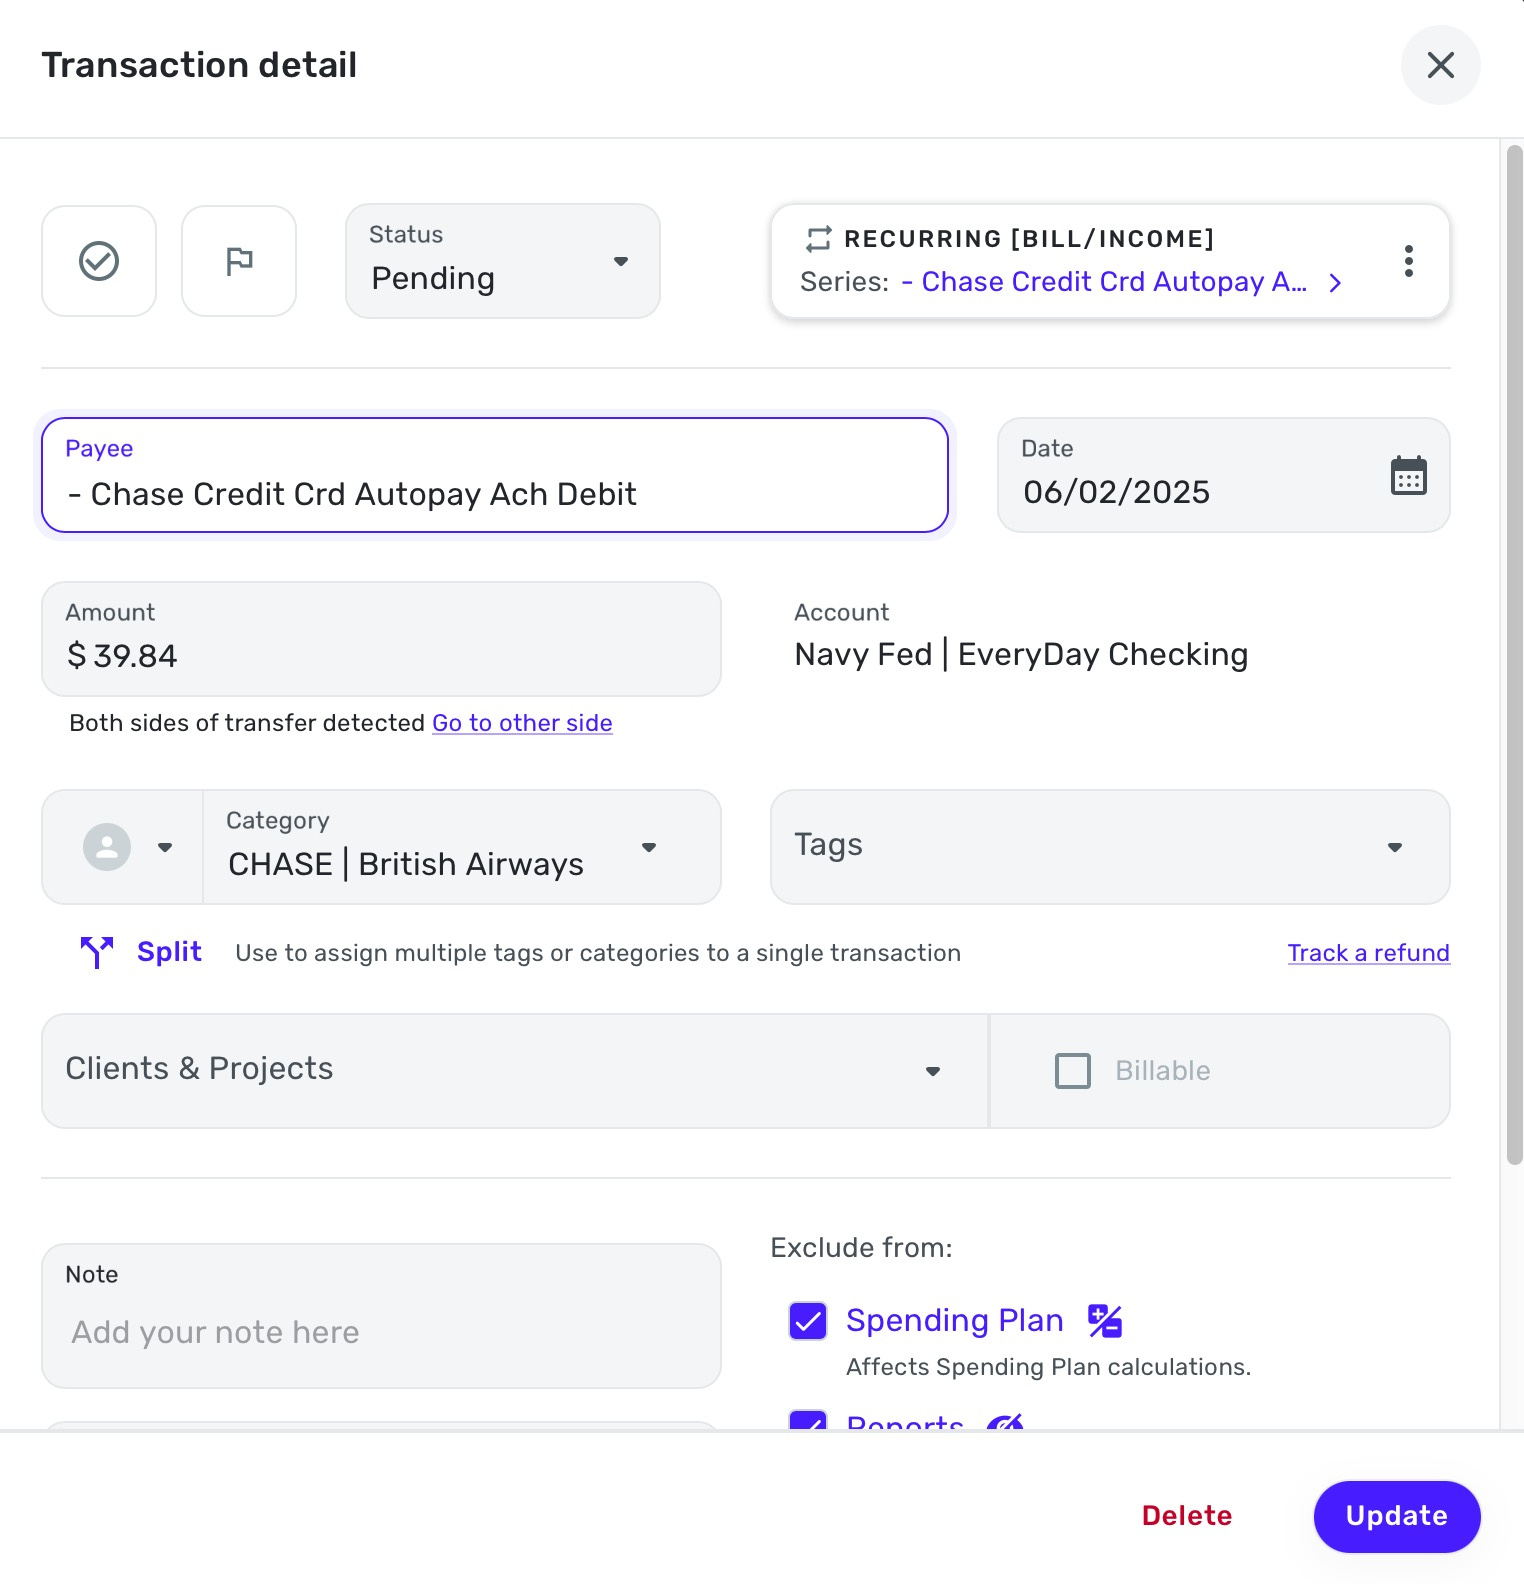Open the Tags dropdown
This screenshot has height=1584, width=1524.
1110,847
